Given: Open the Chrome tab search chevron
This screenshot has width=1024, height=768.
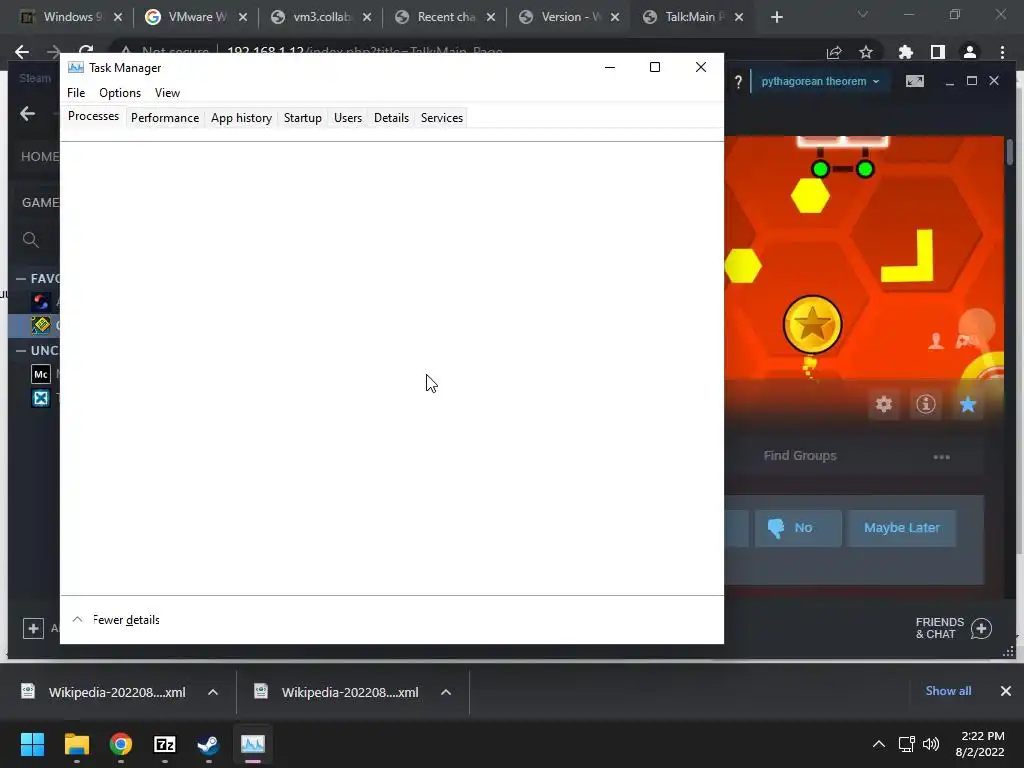Looking at the screenshot, I should 863,14.
